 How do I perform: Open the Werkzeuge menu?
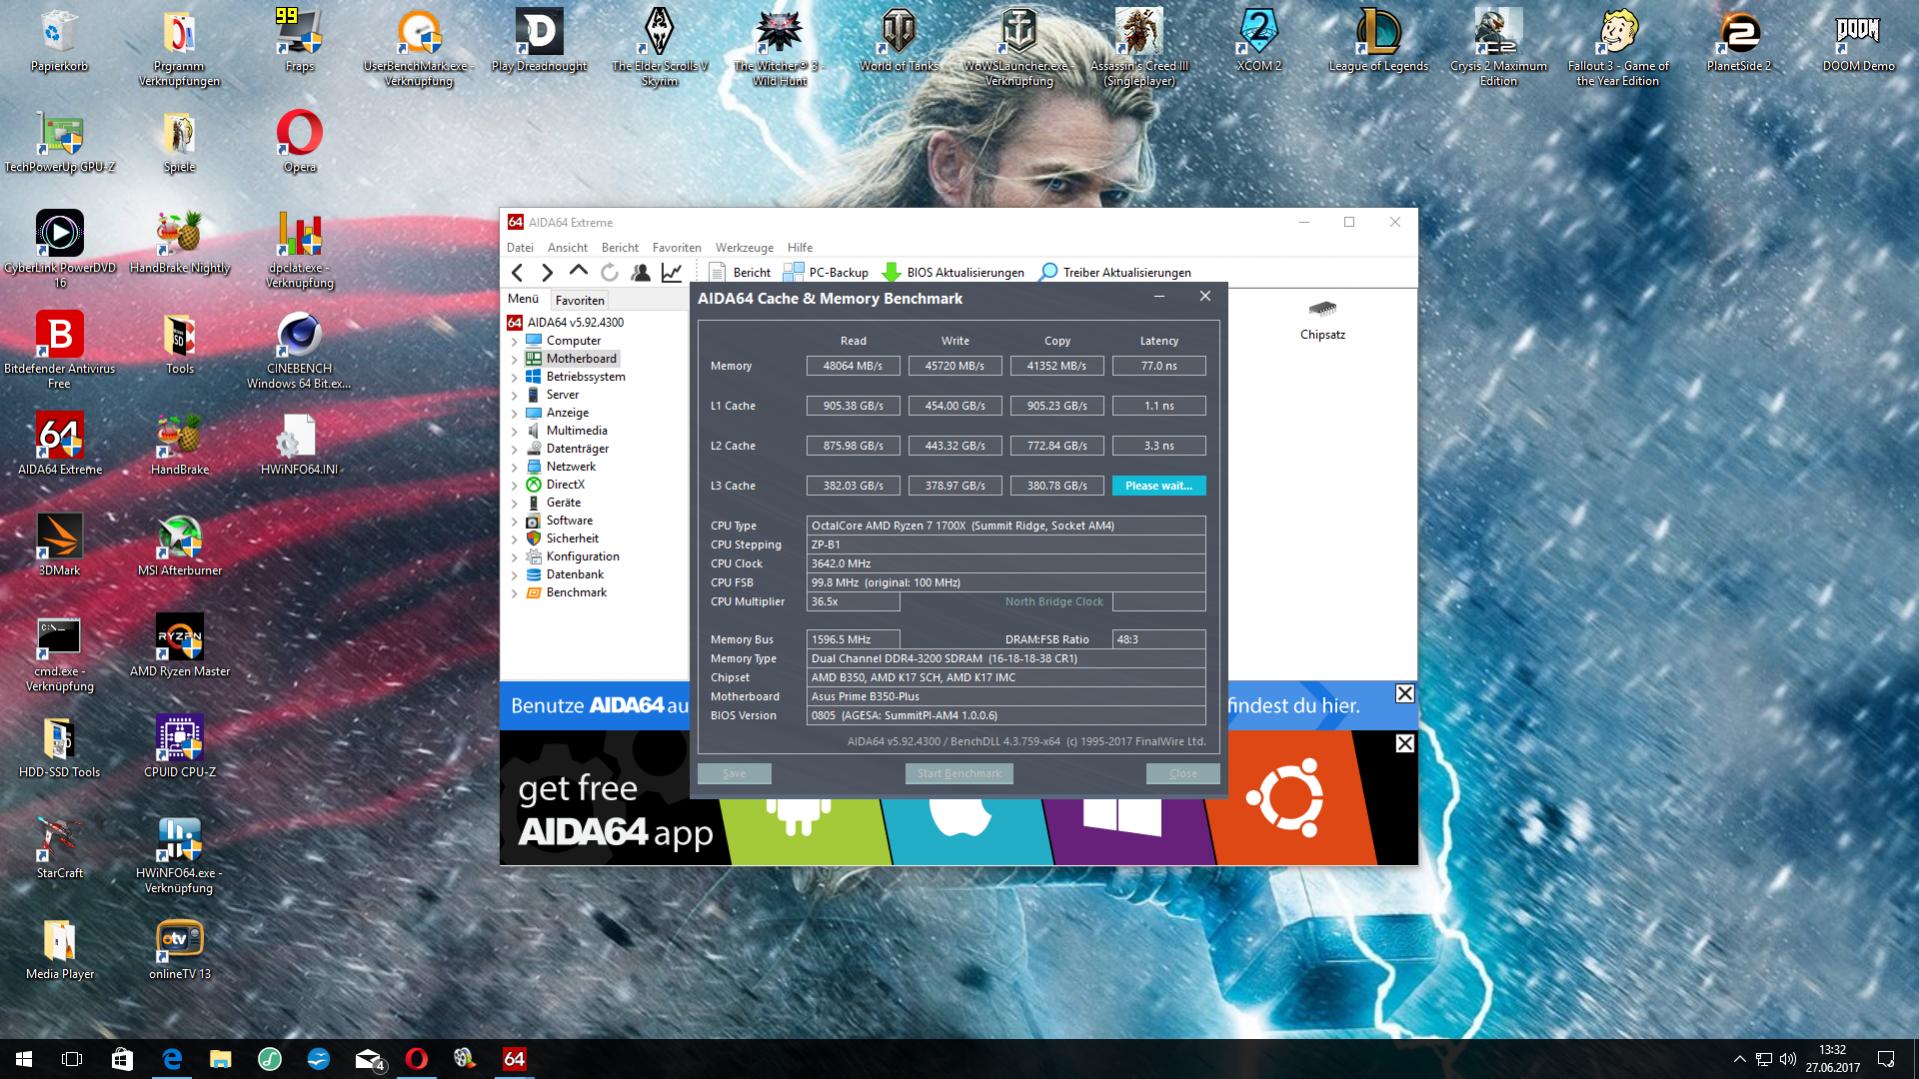coord(744,247)
